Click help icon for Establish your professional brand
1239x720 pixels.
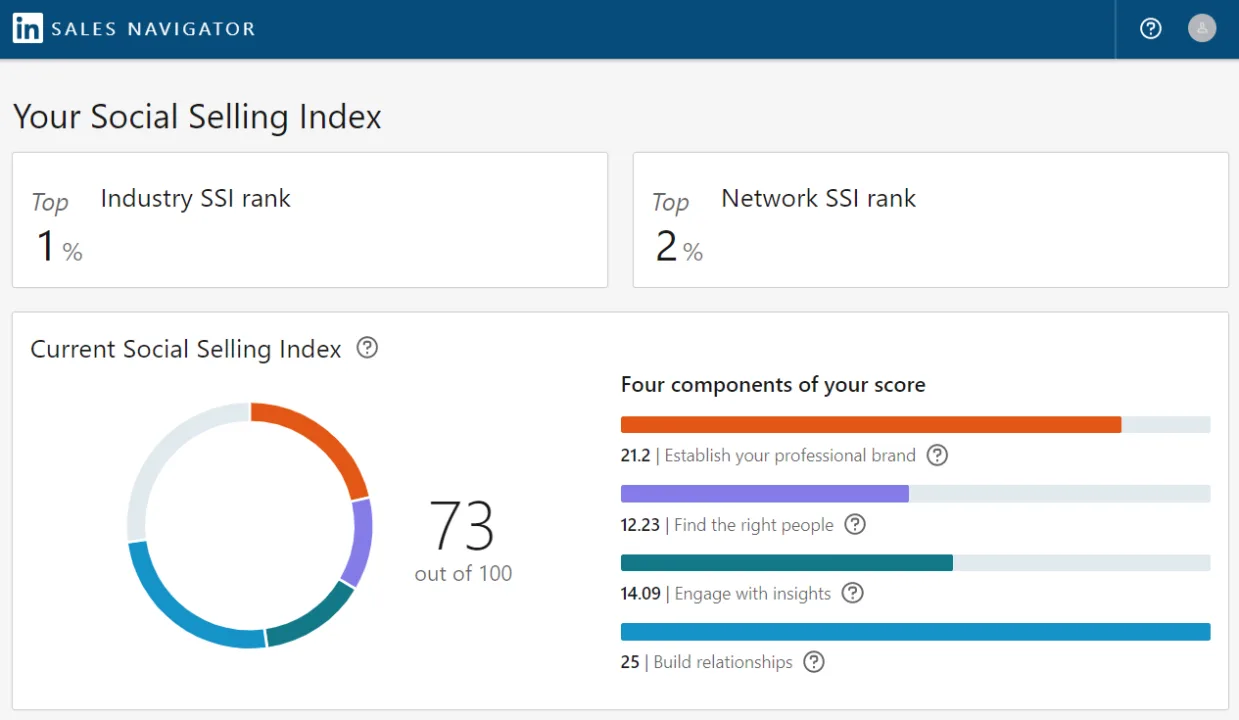pyautogui.click(x=937, y=455)
